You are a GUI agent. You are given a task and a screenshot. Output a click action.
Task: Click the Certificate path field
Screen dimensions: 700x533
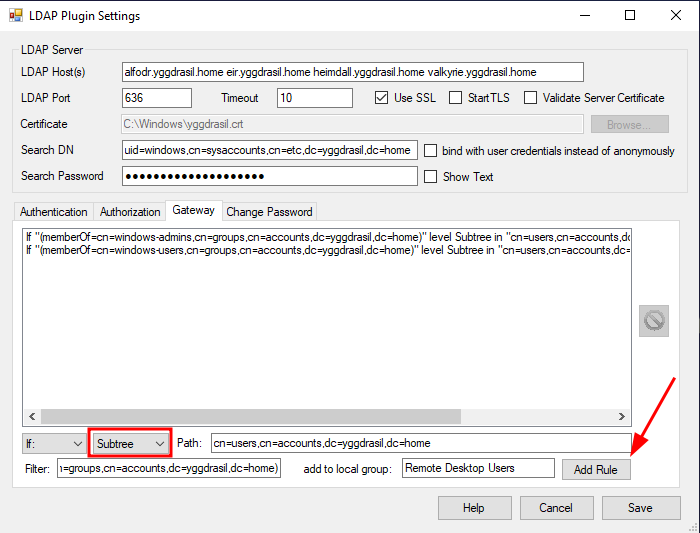352,124
